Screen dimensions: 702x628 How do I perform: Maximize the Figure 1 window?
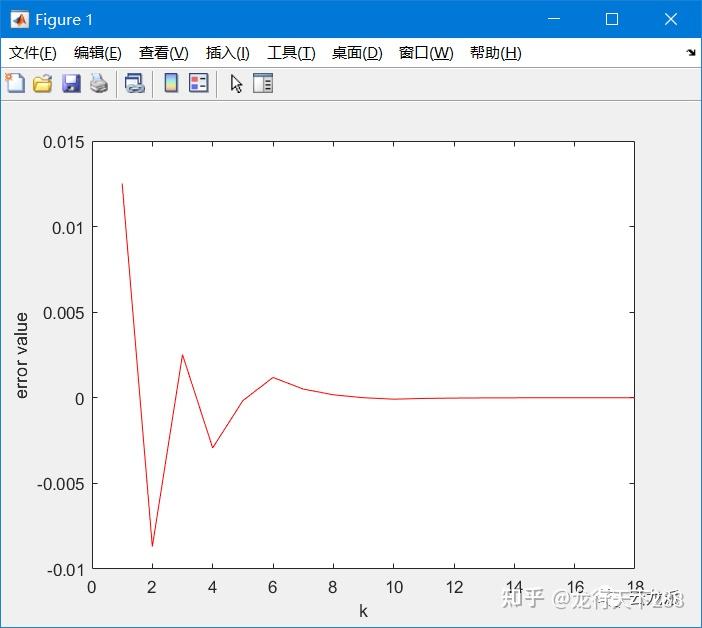tap(612, 19)
